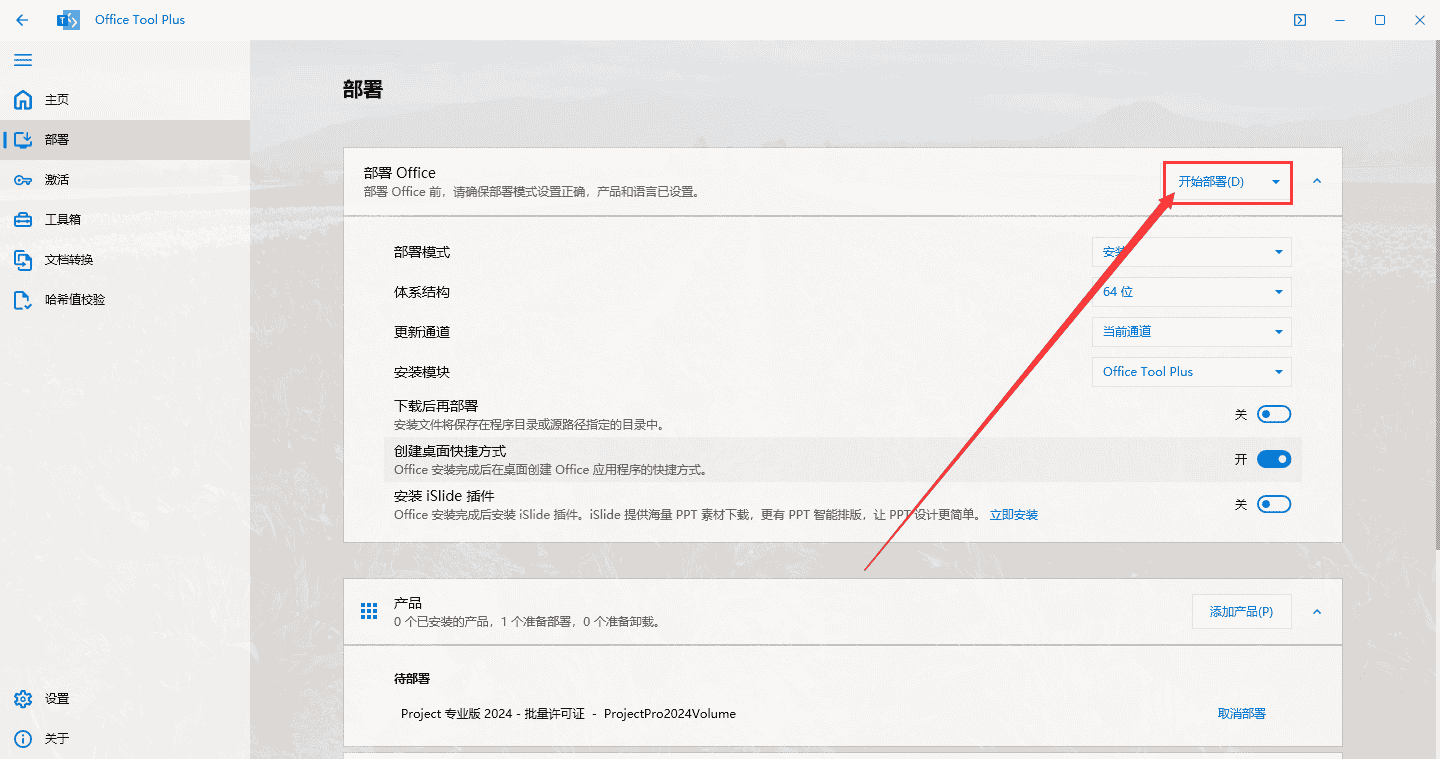
Task: Open 哈希值校验 page
Action: (125, 300)
